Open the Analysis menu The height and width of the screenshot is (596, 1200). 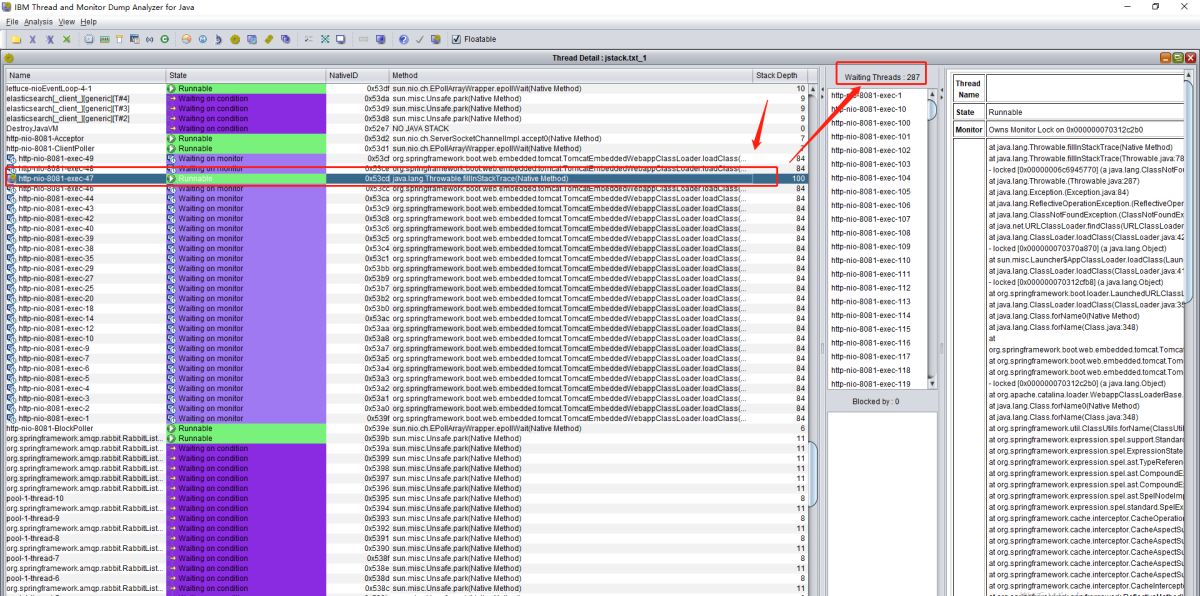point(38,21)
